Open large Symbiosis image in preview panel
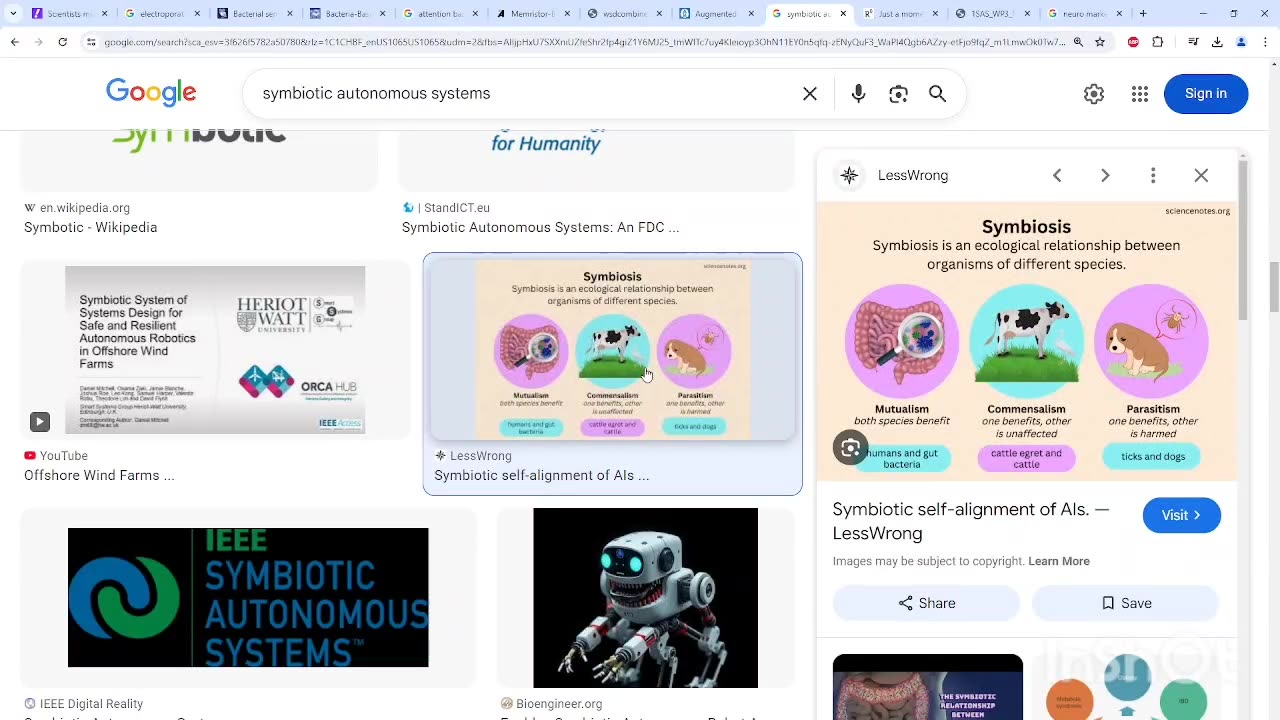This screenshot has height=720, width=1280. pyautogui.click(x=1027, y=341)
